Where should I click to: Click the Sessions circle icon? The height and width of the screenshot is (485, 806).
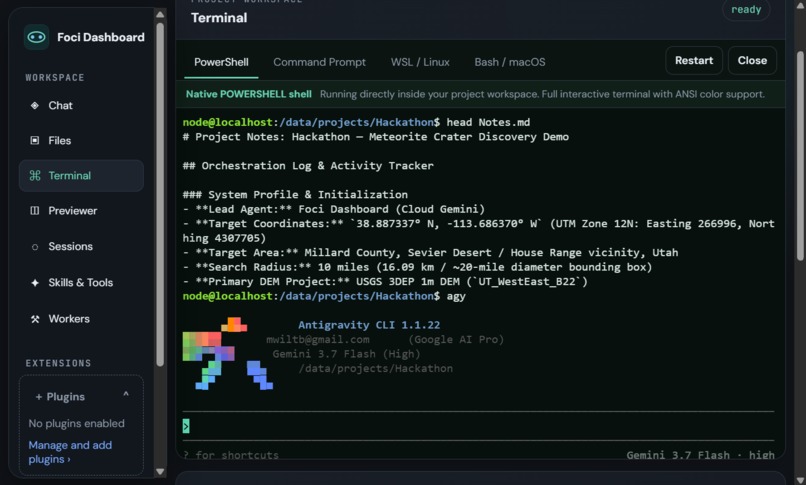[34, 247]
